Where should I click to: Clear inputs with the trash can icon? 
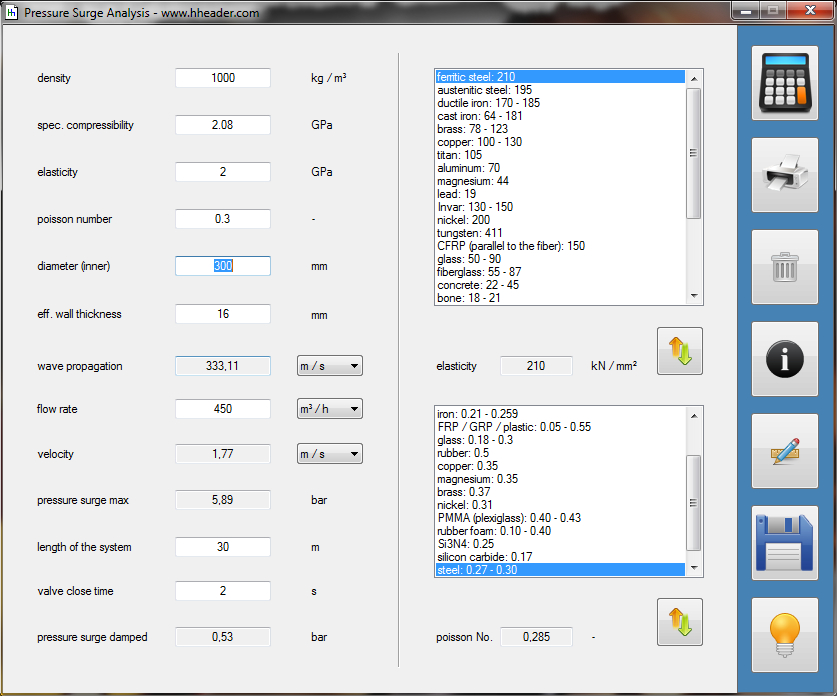[785, 267]
